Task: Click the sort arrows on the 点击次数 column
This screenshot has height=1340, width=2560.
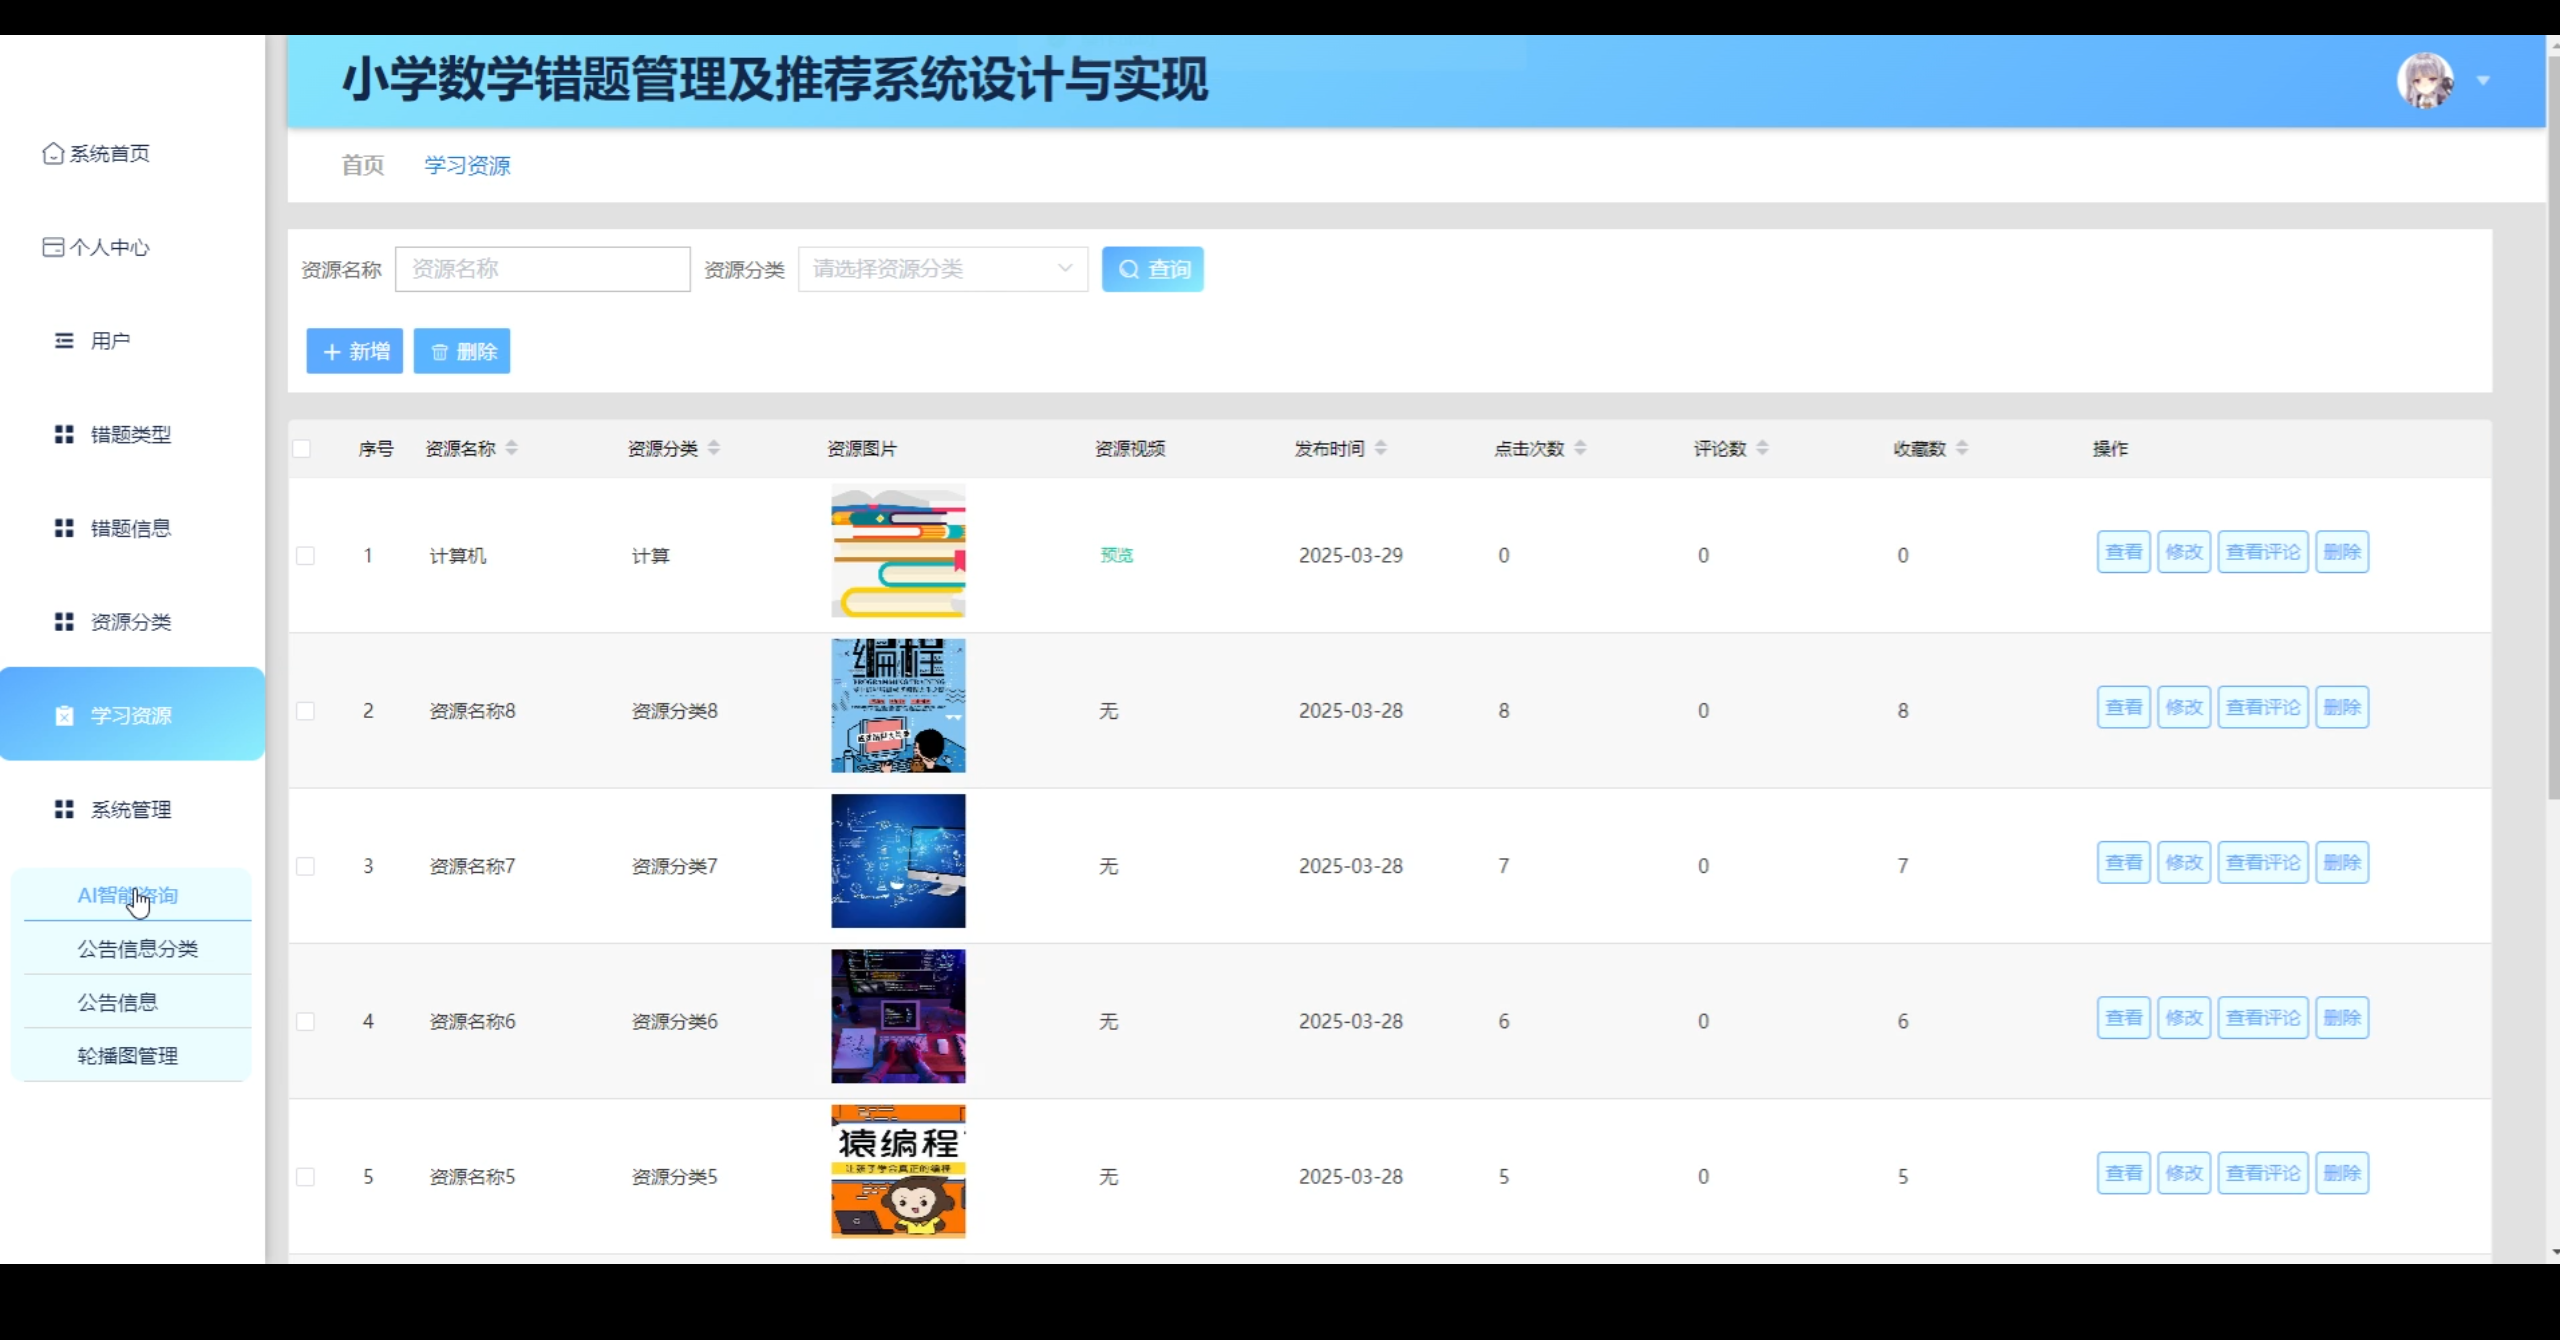Action: (x=1580, y=448)
